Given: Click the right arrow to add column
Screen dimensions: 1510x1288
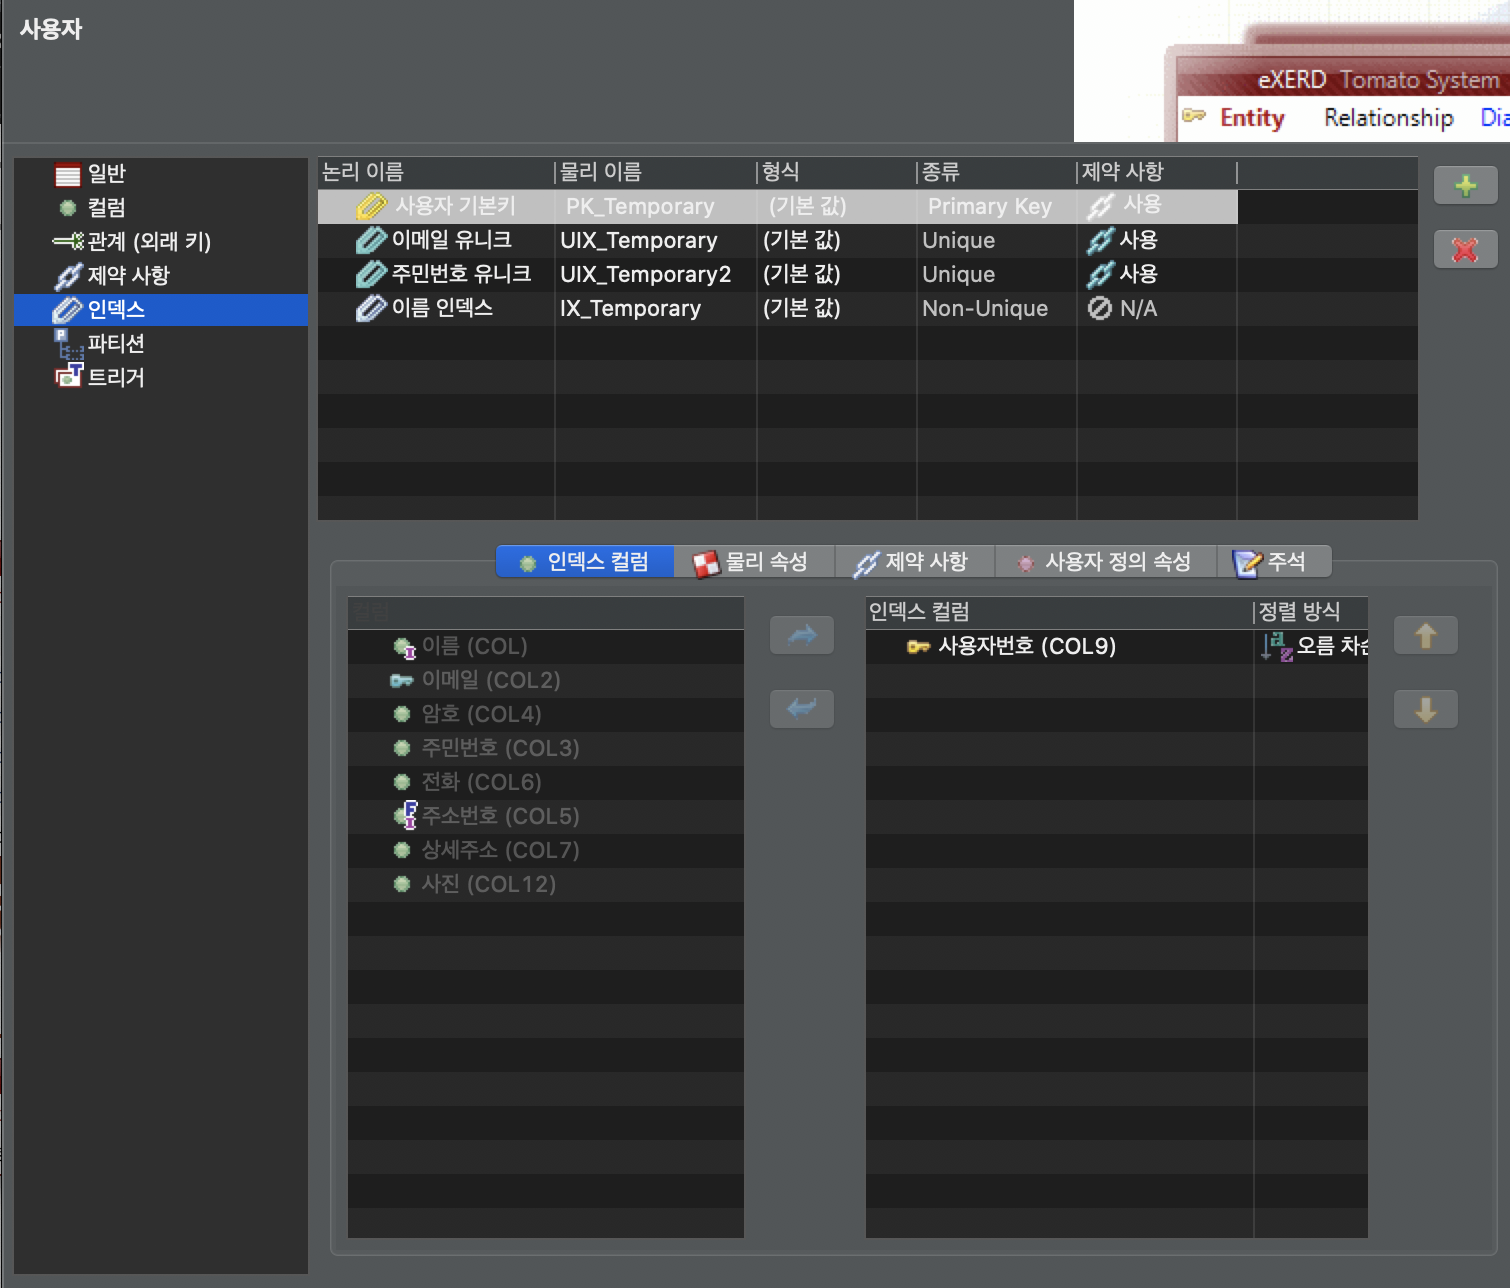Looking at the screenshot, I should [x=802, y=635].
